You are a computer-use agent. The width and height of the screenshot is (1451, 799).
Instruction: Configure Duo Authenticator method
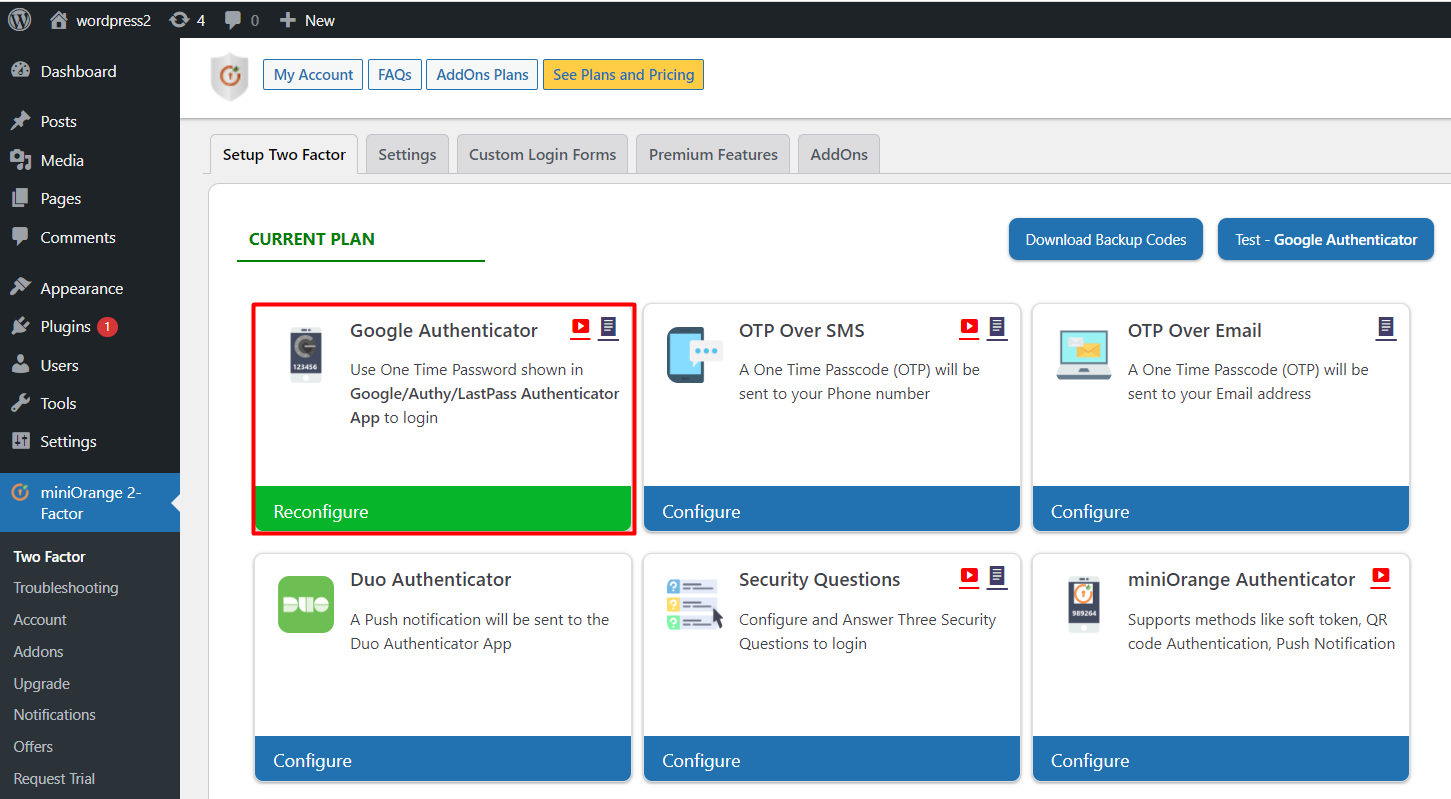point(443,759)
